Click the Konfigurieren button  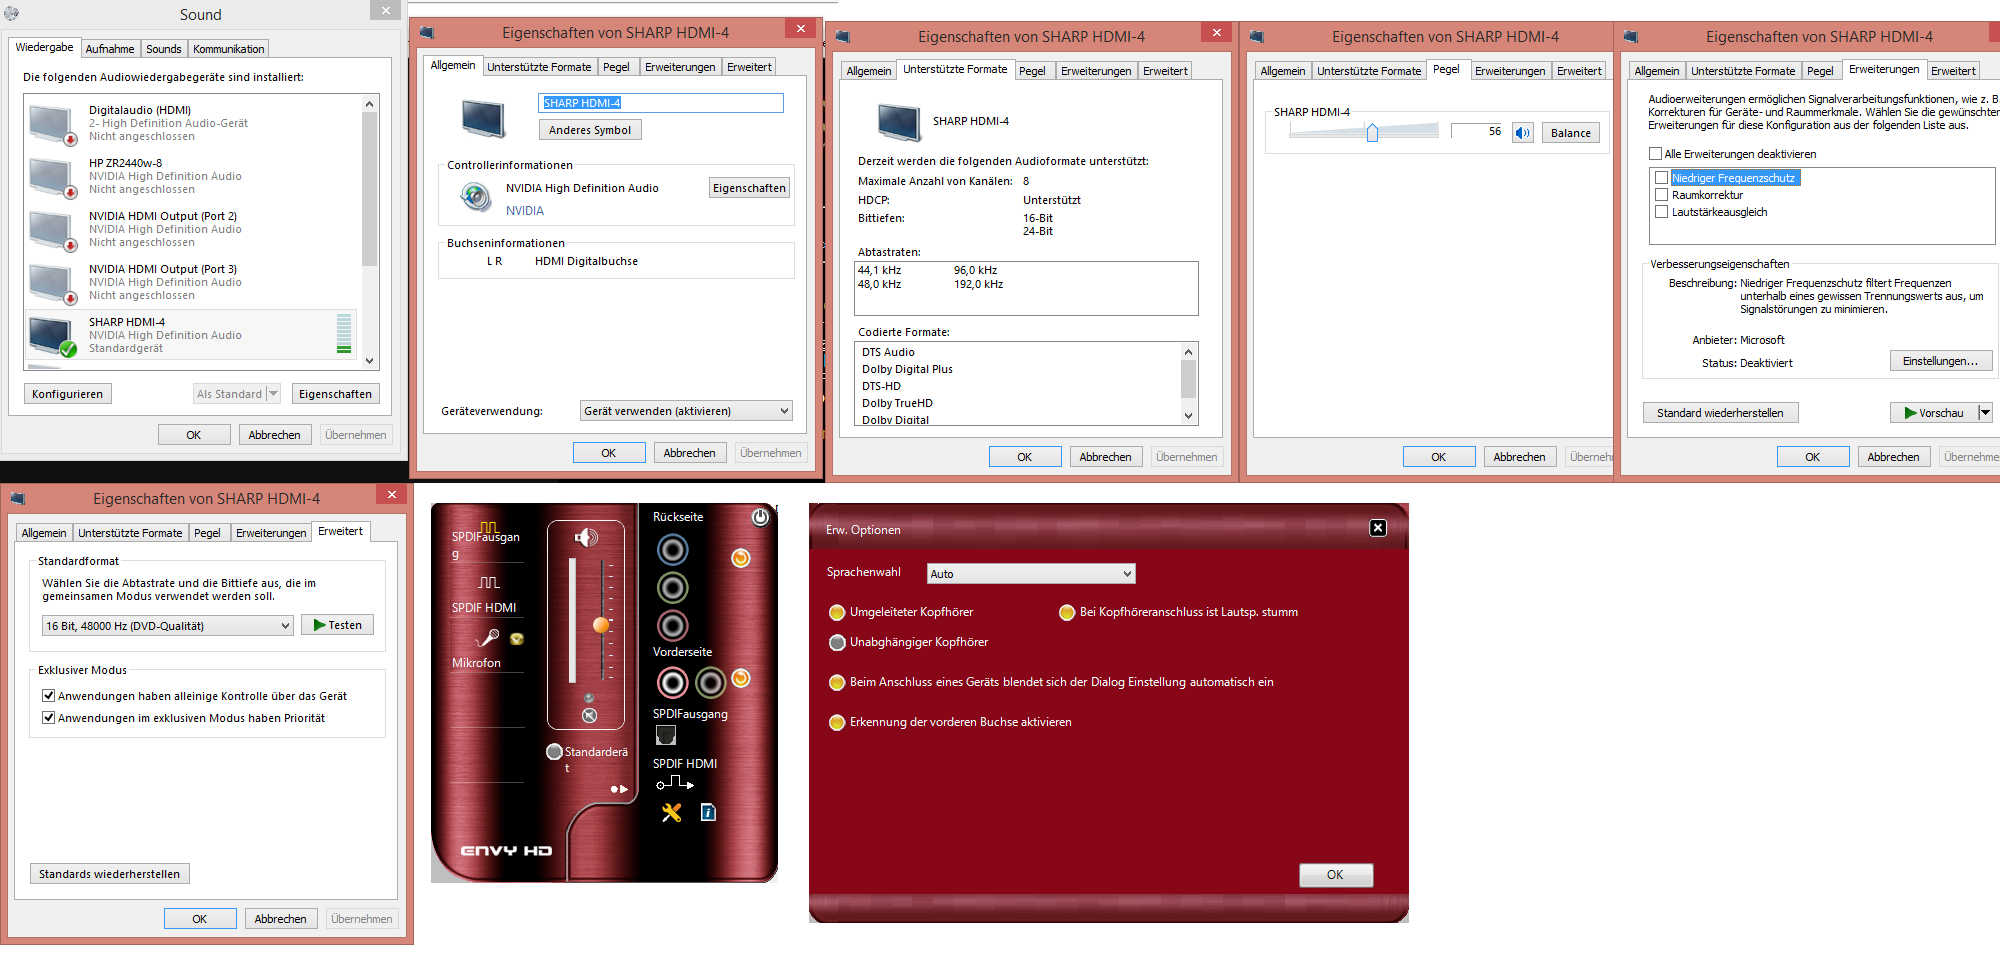tap(68, 394)
